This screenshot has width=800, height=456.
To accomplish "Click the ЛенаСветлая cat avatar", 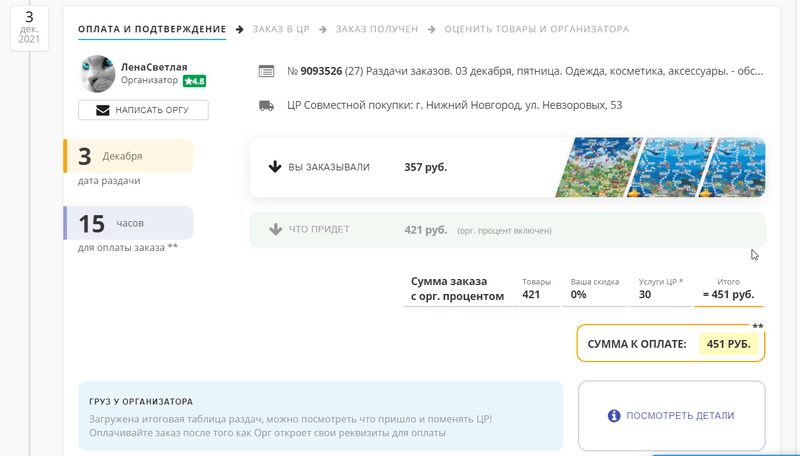I will (x=98, y=73).
